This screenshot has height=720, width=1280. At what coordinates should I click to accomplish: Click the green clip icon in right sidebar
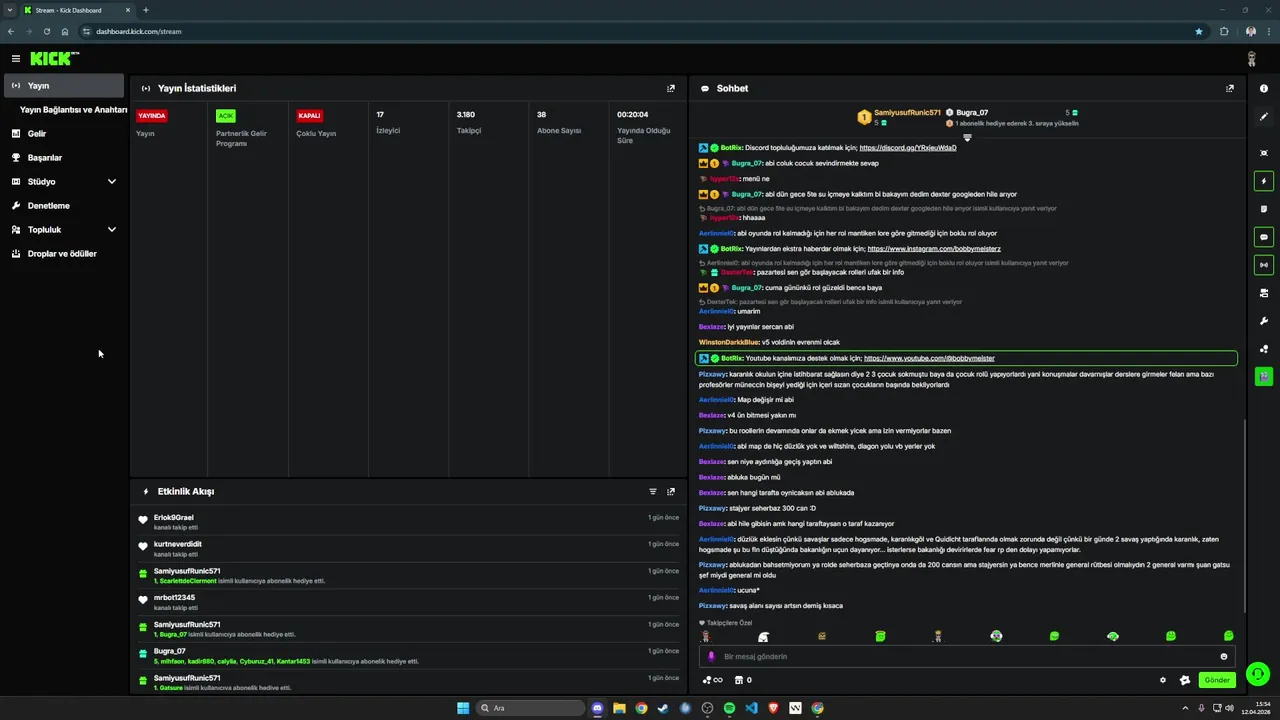(1264, 377)
